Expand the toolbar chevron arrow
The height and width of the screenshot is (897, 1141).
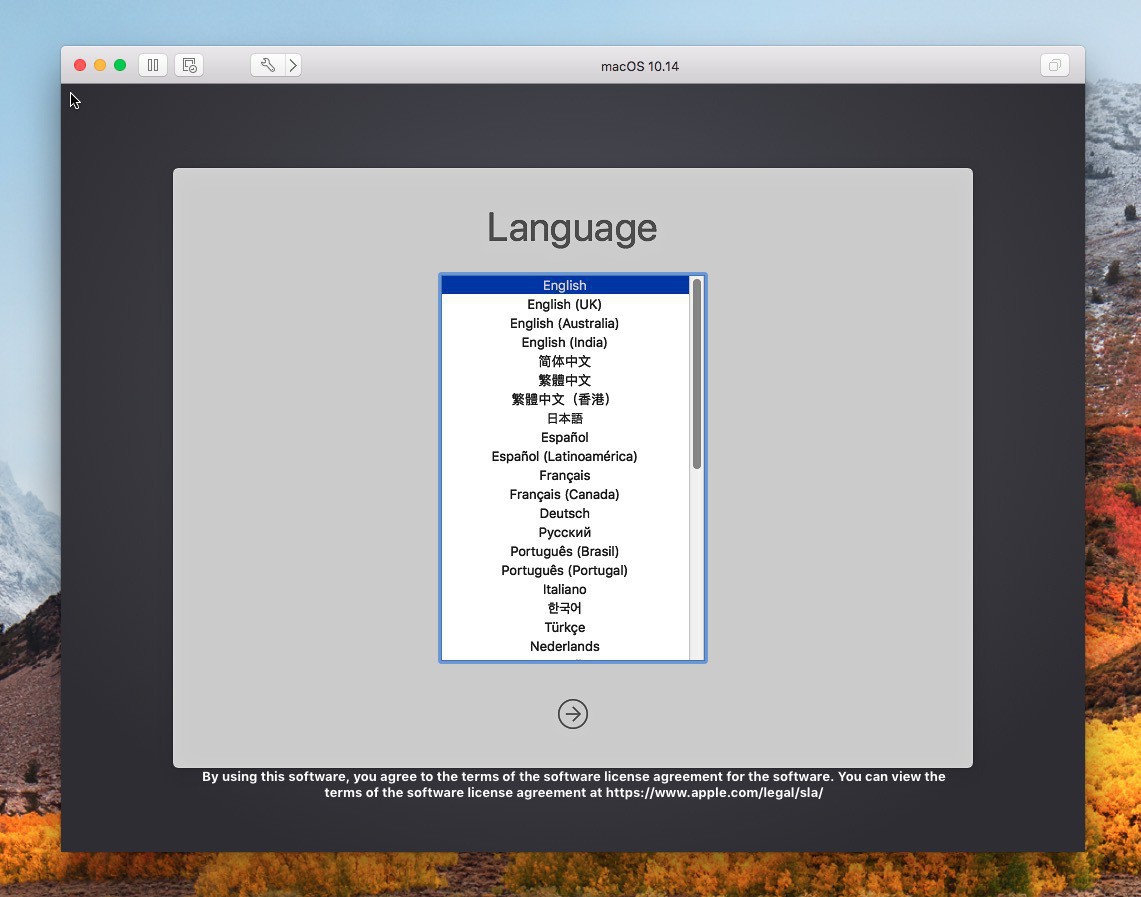point(293,65)
